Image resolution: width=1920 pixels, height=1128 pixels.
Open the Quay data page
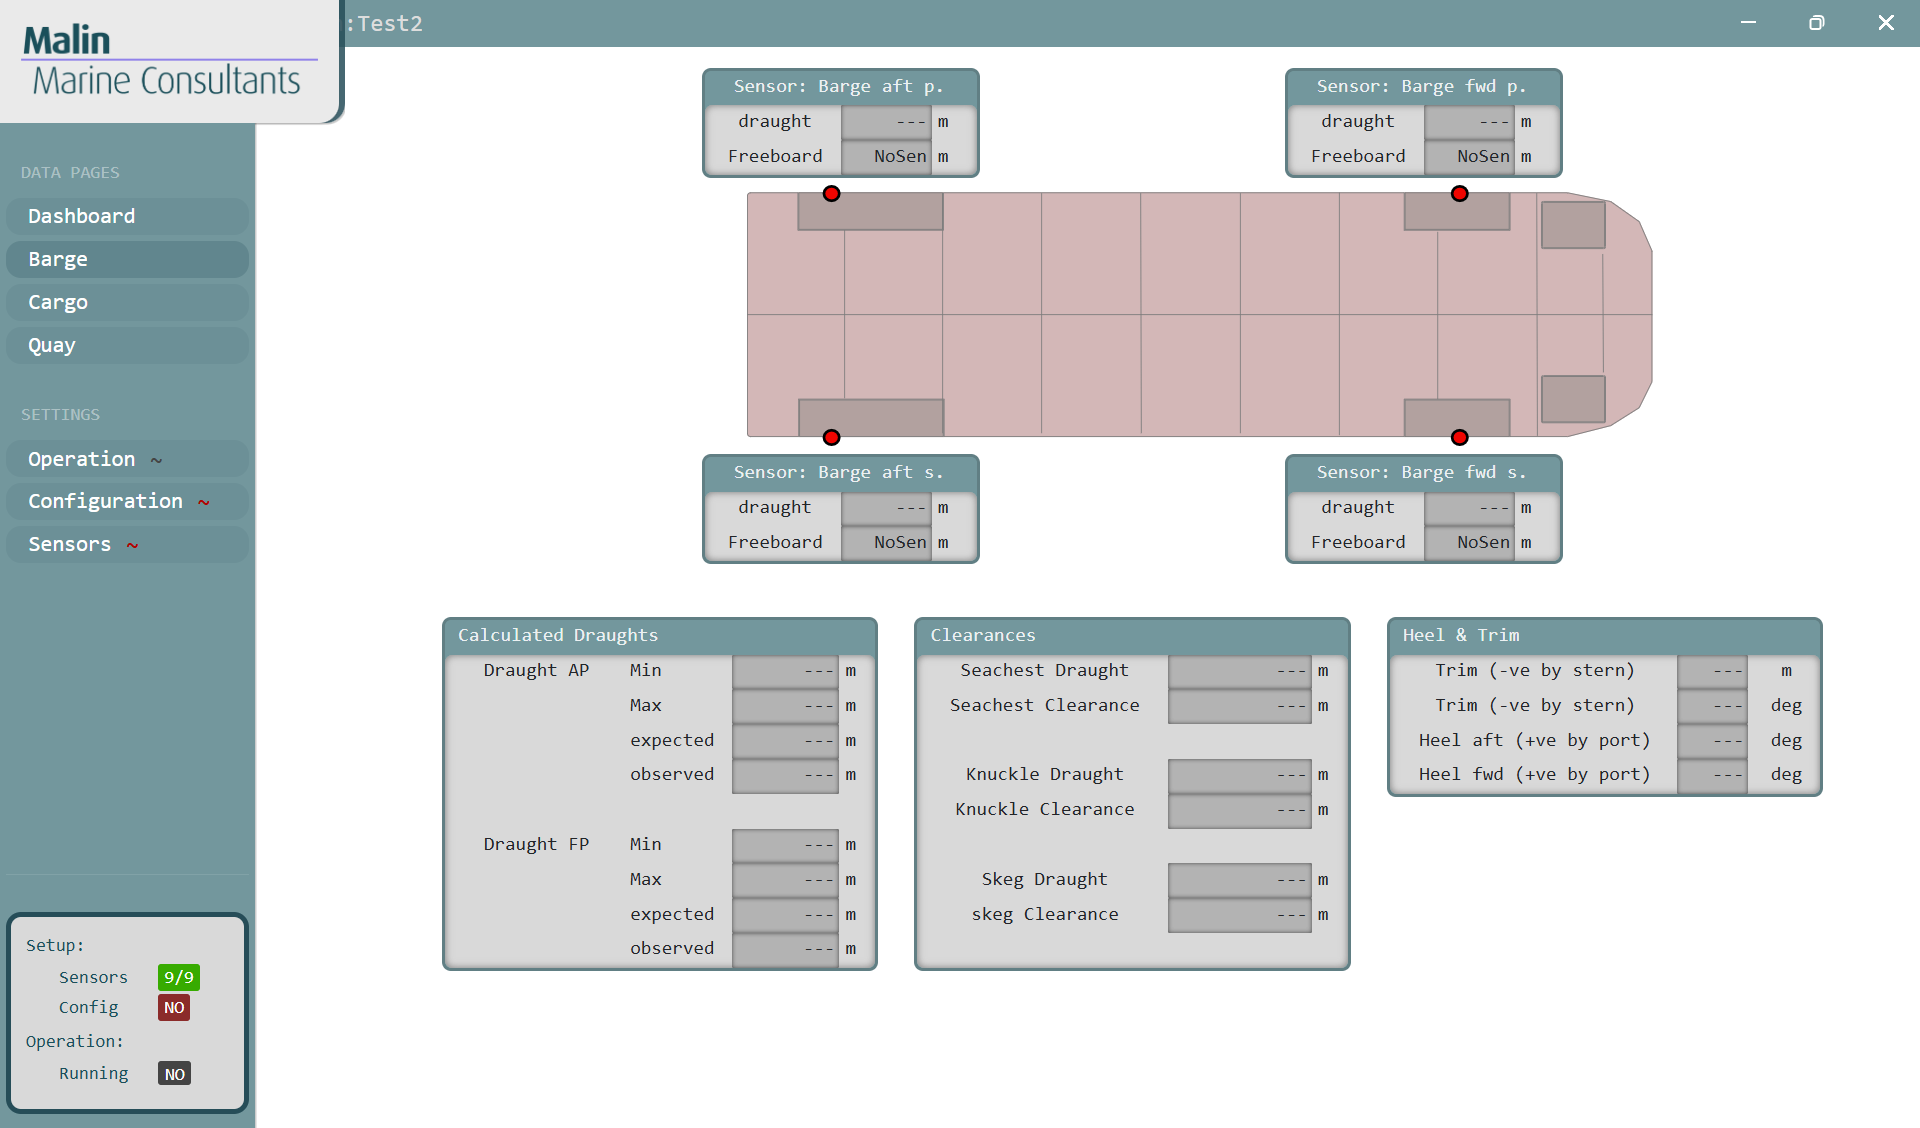tap(127, 345)
